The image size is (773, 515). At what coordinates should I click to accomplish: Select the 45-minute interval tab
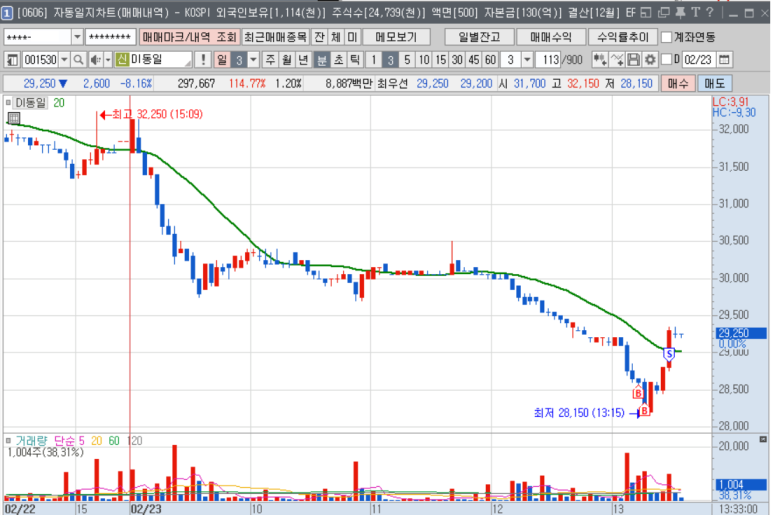click(474, 60)
